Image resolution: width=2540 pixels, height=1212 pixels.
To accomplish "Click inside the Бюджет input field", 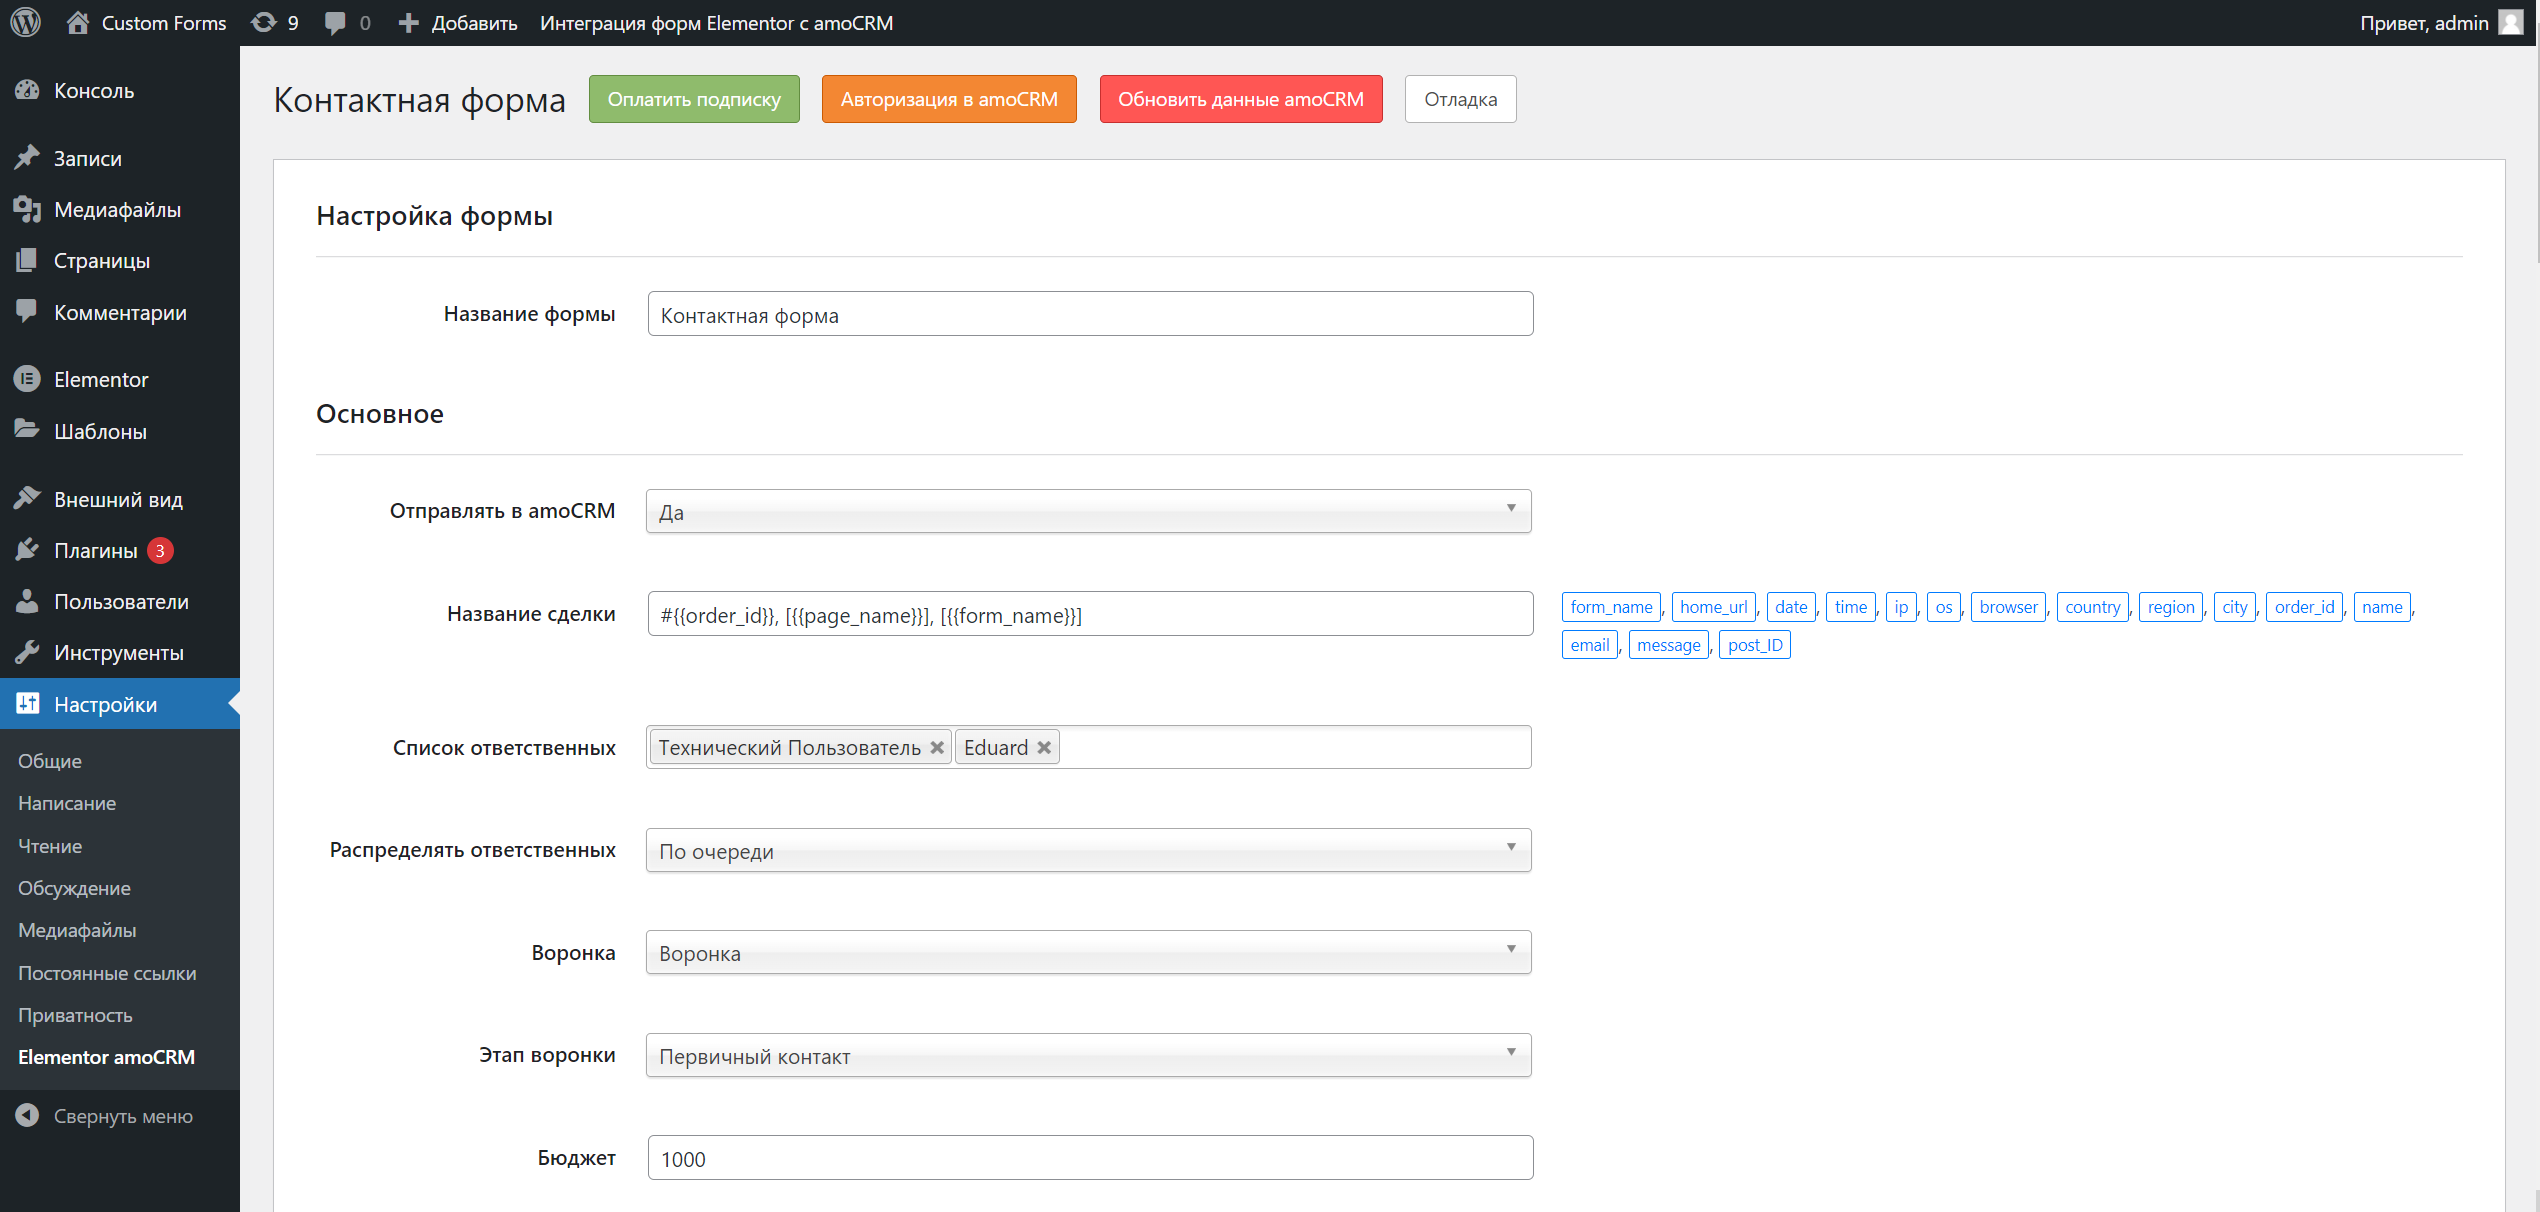I will [x=1089, y=1157].
